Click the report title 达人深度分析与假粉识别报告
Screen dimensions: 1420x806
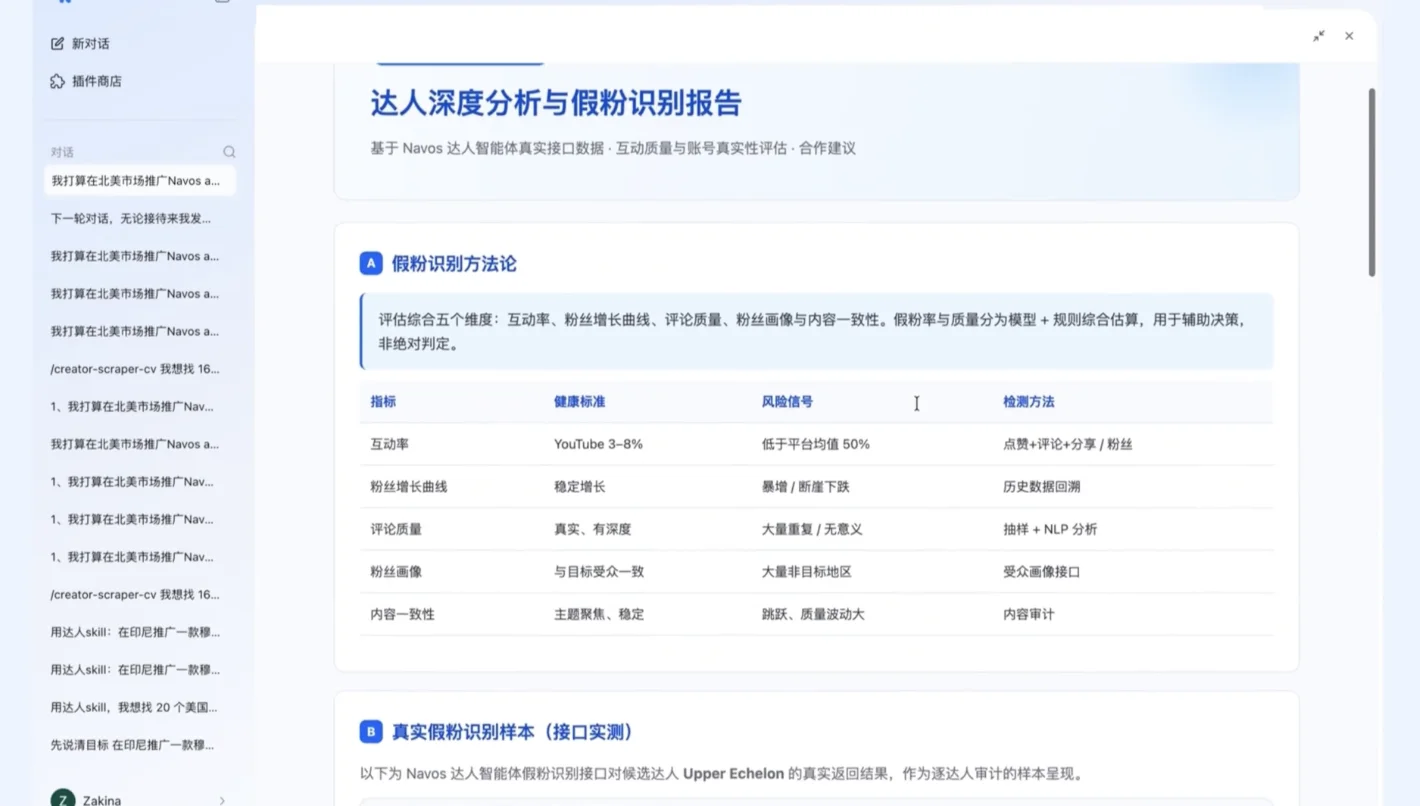(x=556, y=104)
